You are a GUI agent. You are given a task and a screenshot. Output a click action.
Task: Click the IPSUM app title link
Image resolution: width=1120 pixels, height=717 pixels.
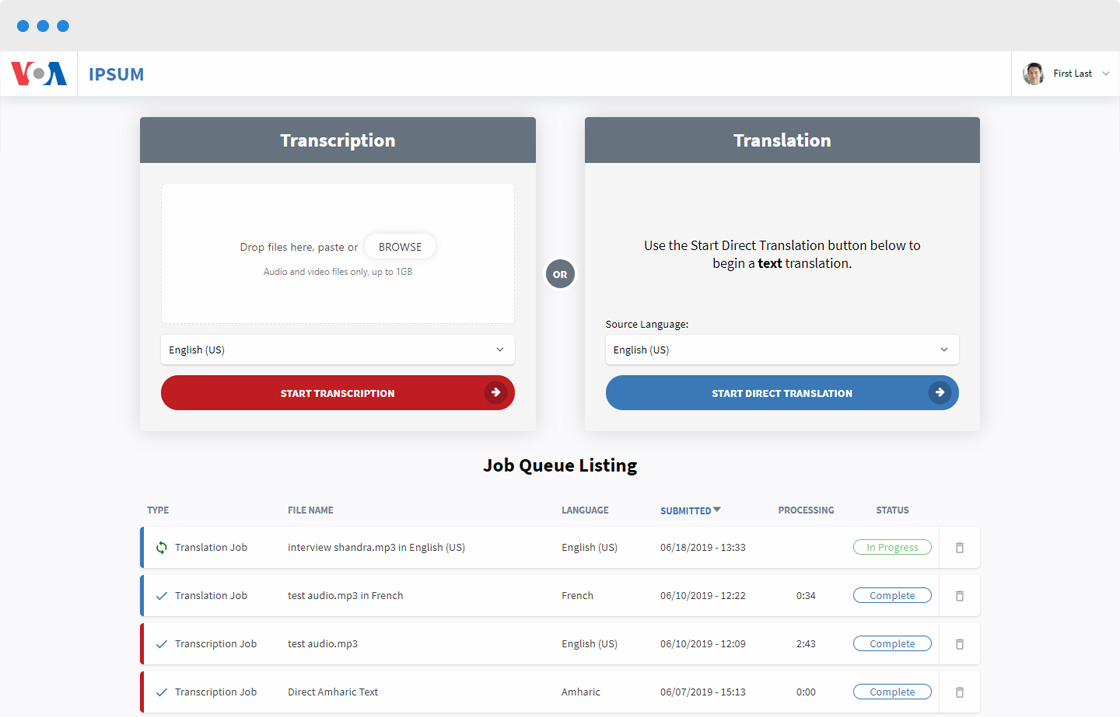click(116, 74)
